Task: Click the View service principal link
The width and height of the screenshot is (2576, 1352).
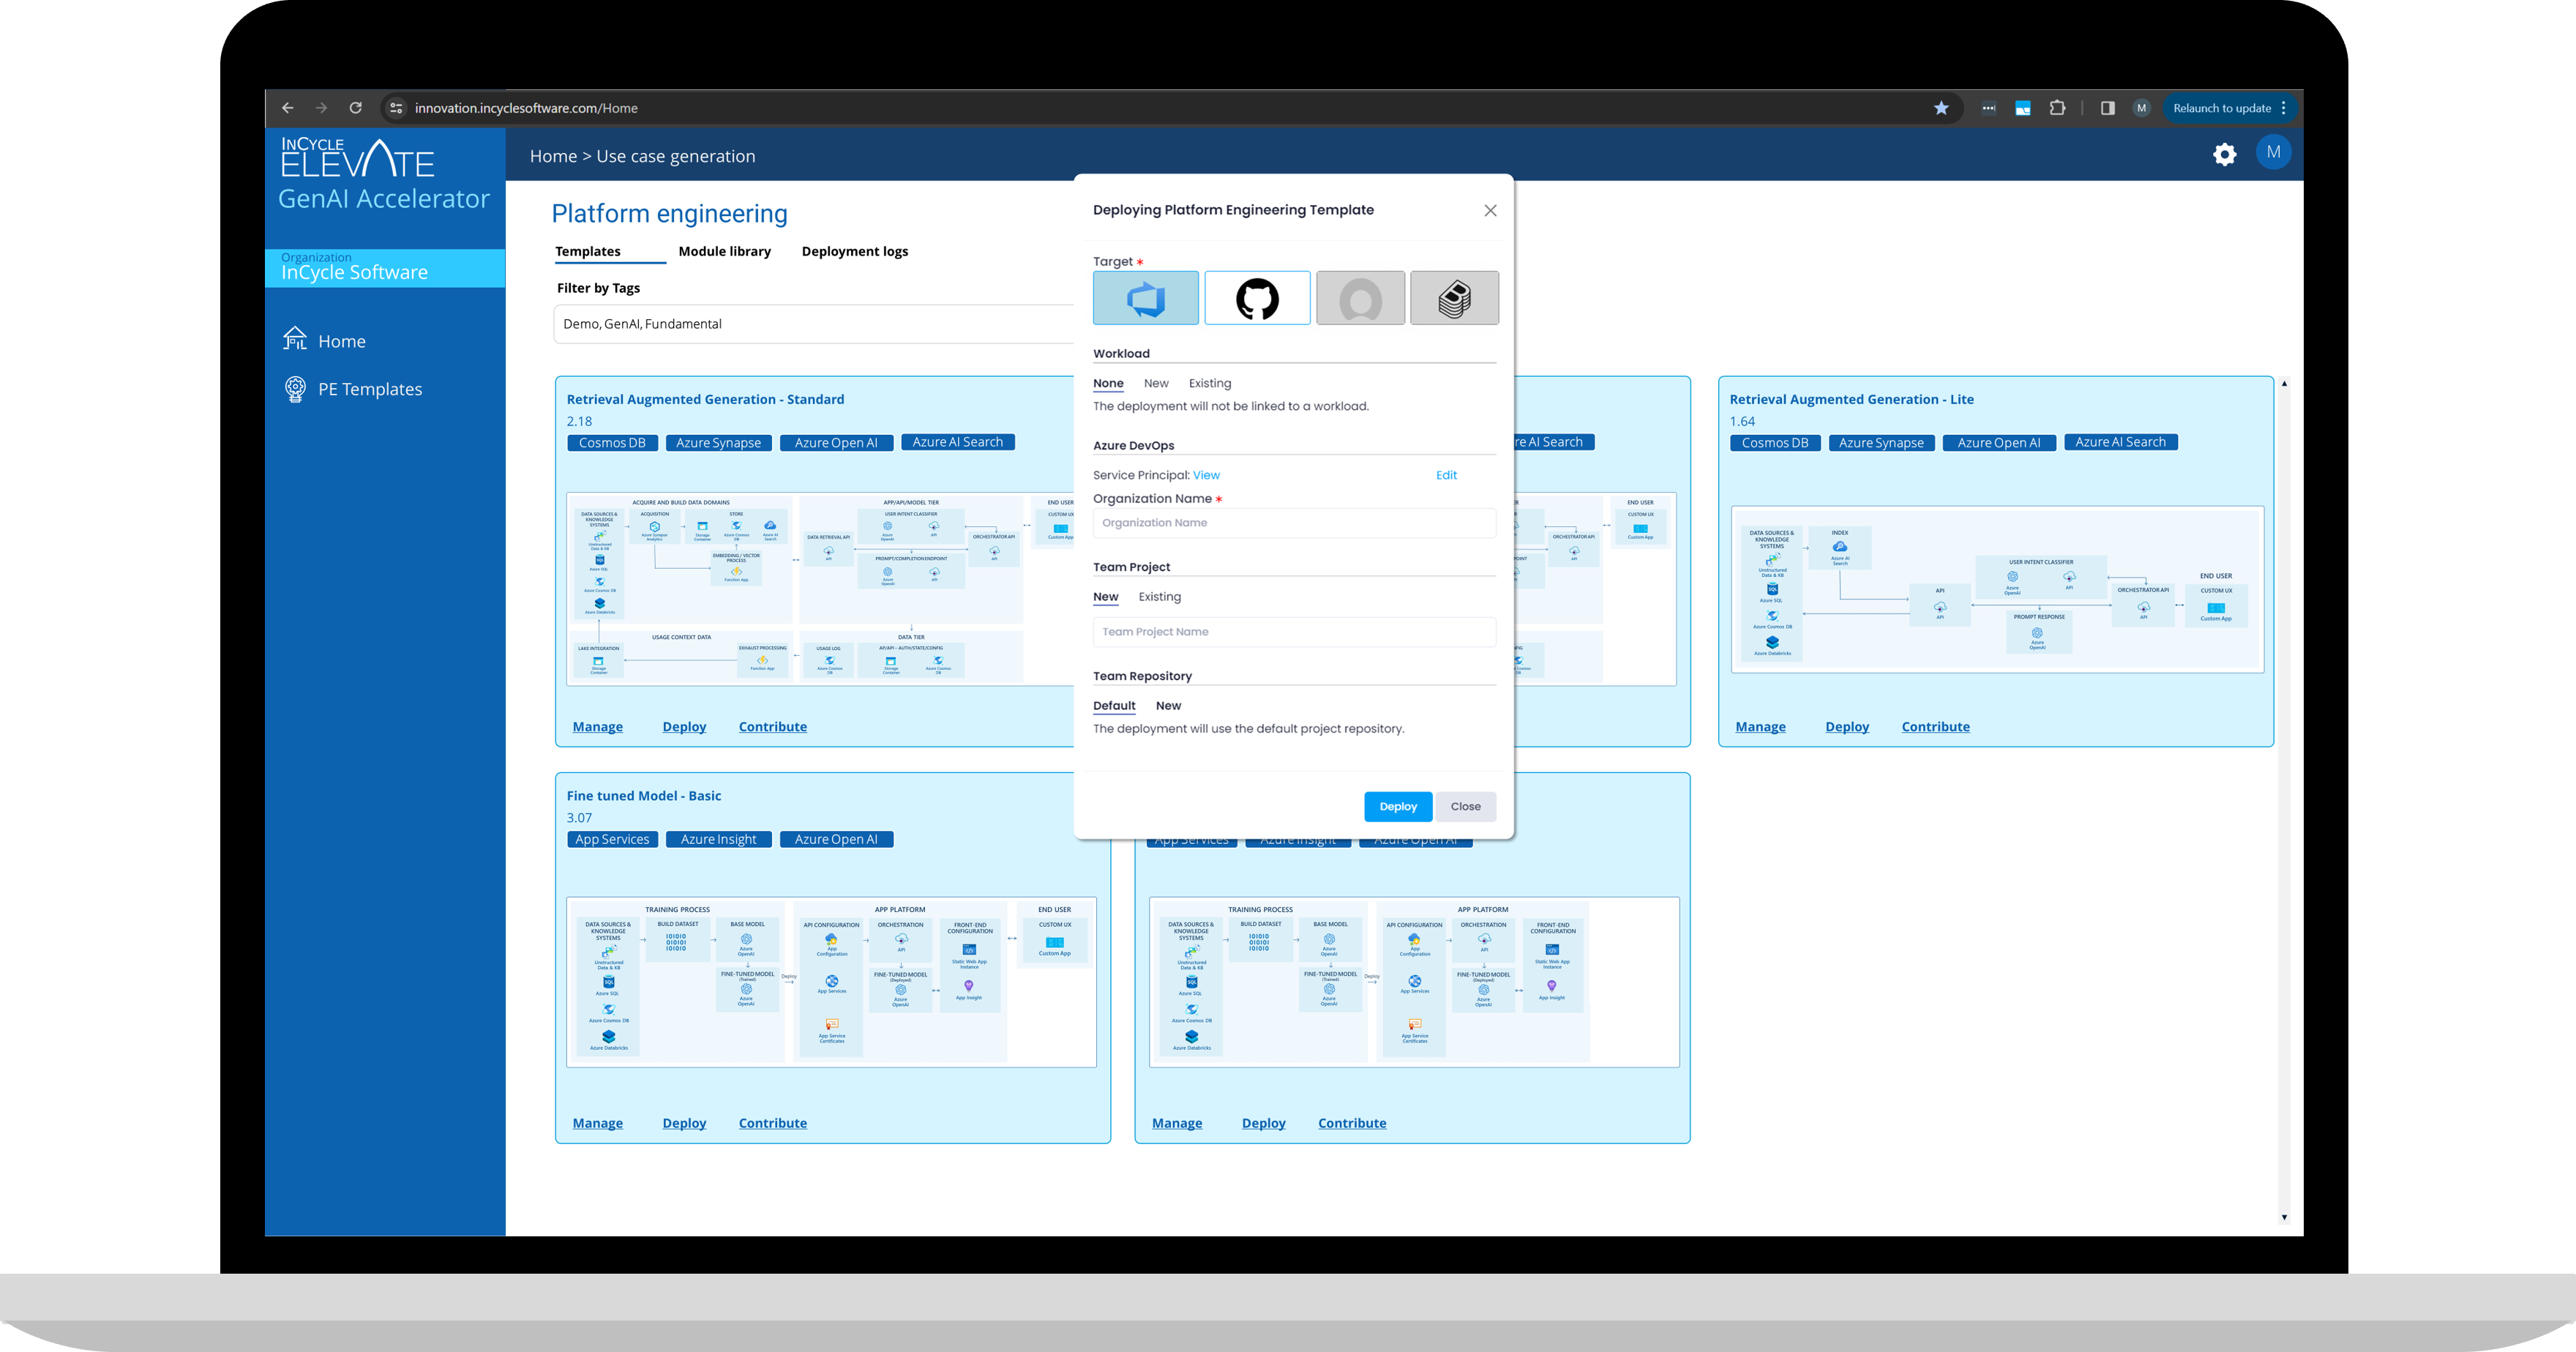Action: pos(1206,475)
